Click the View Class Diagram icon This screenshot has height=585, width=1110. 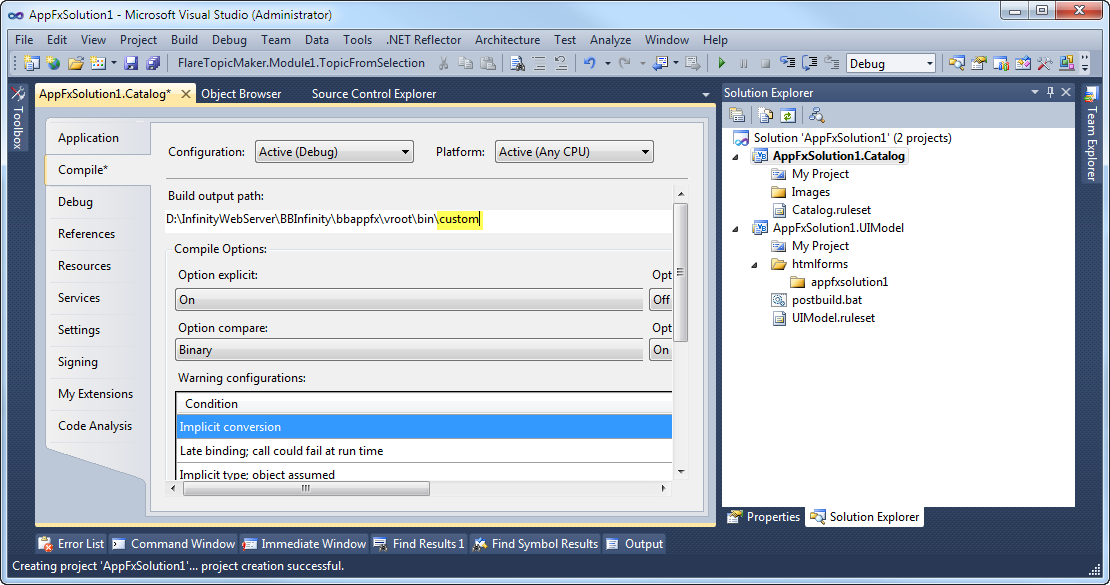click(816, 115)
